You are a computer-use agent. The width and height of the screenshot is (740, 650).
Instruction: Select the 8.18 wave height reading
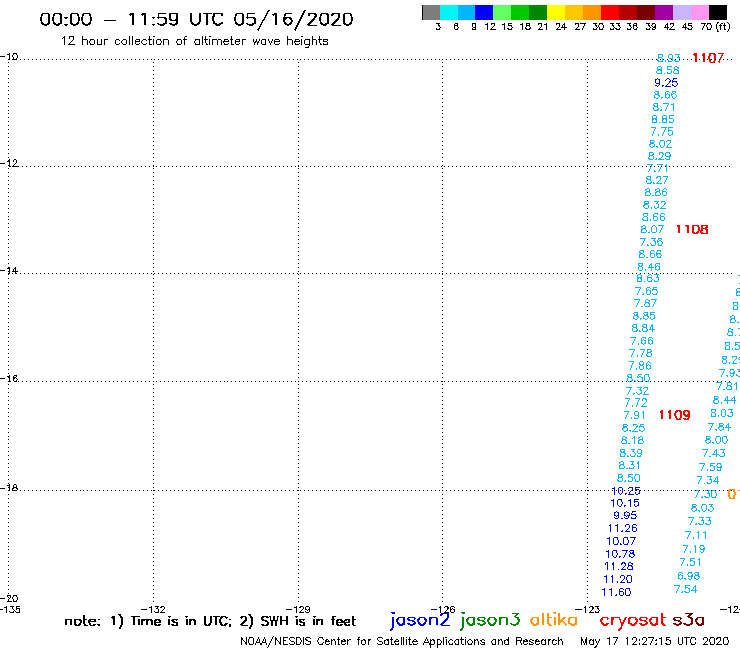tap(632, 440)
